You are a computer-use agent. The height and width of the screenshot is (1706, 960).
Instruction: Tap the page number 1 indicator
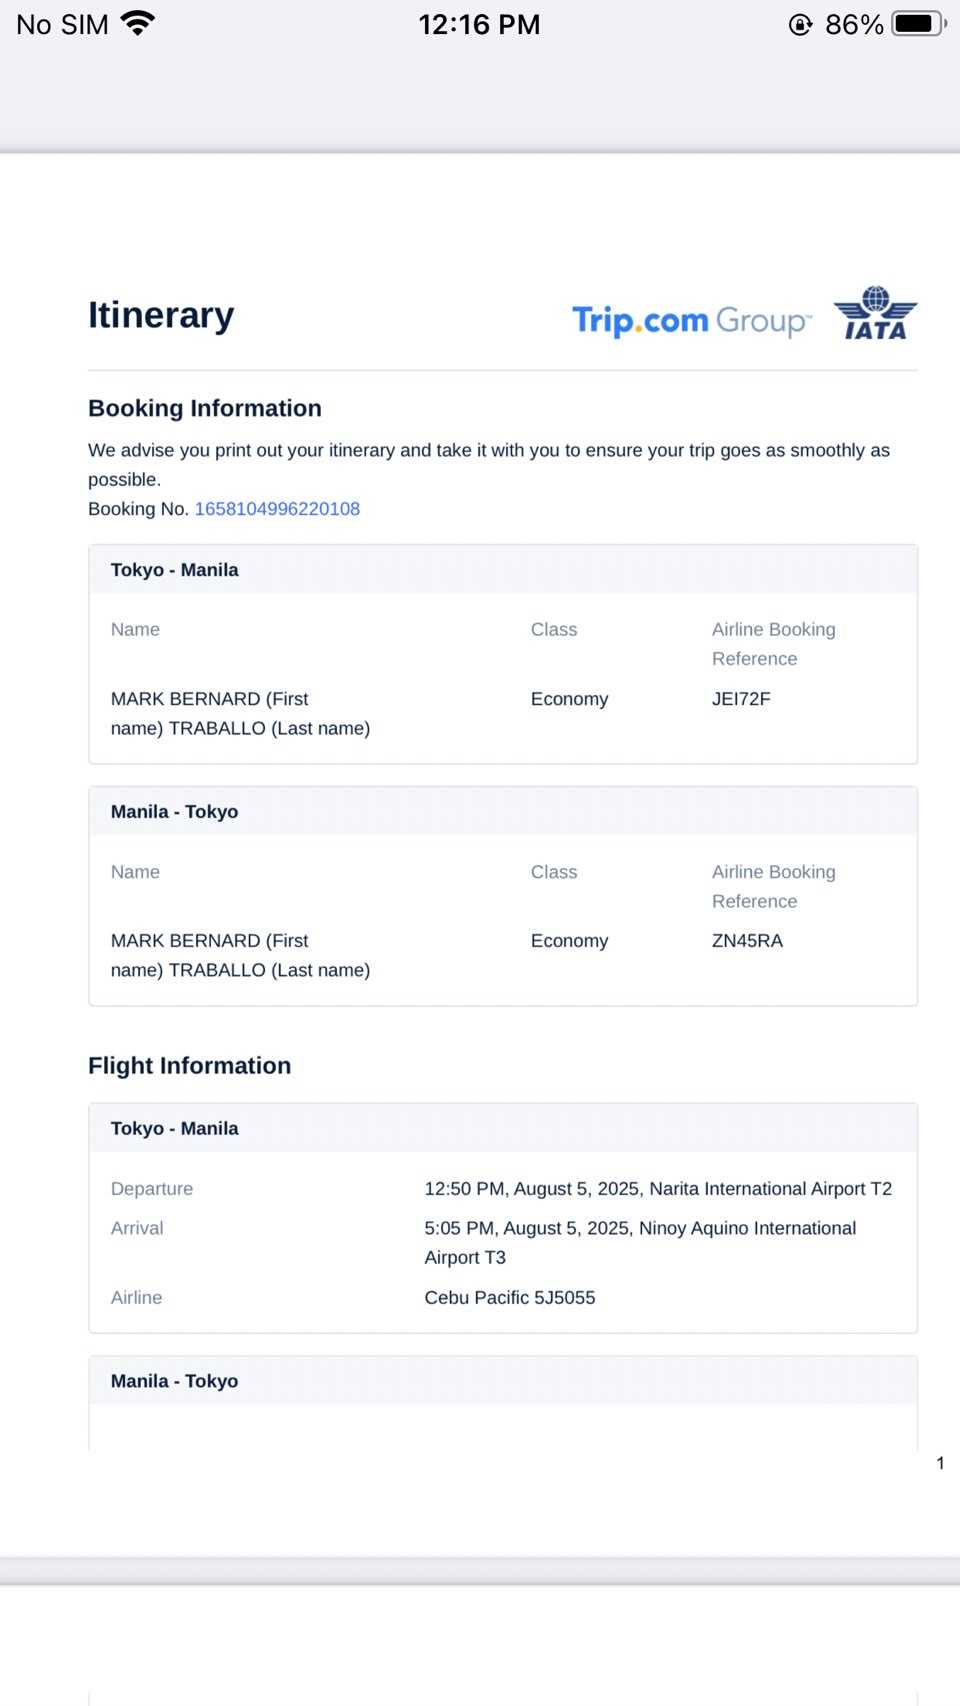click(x=940, y=1463)
